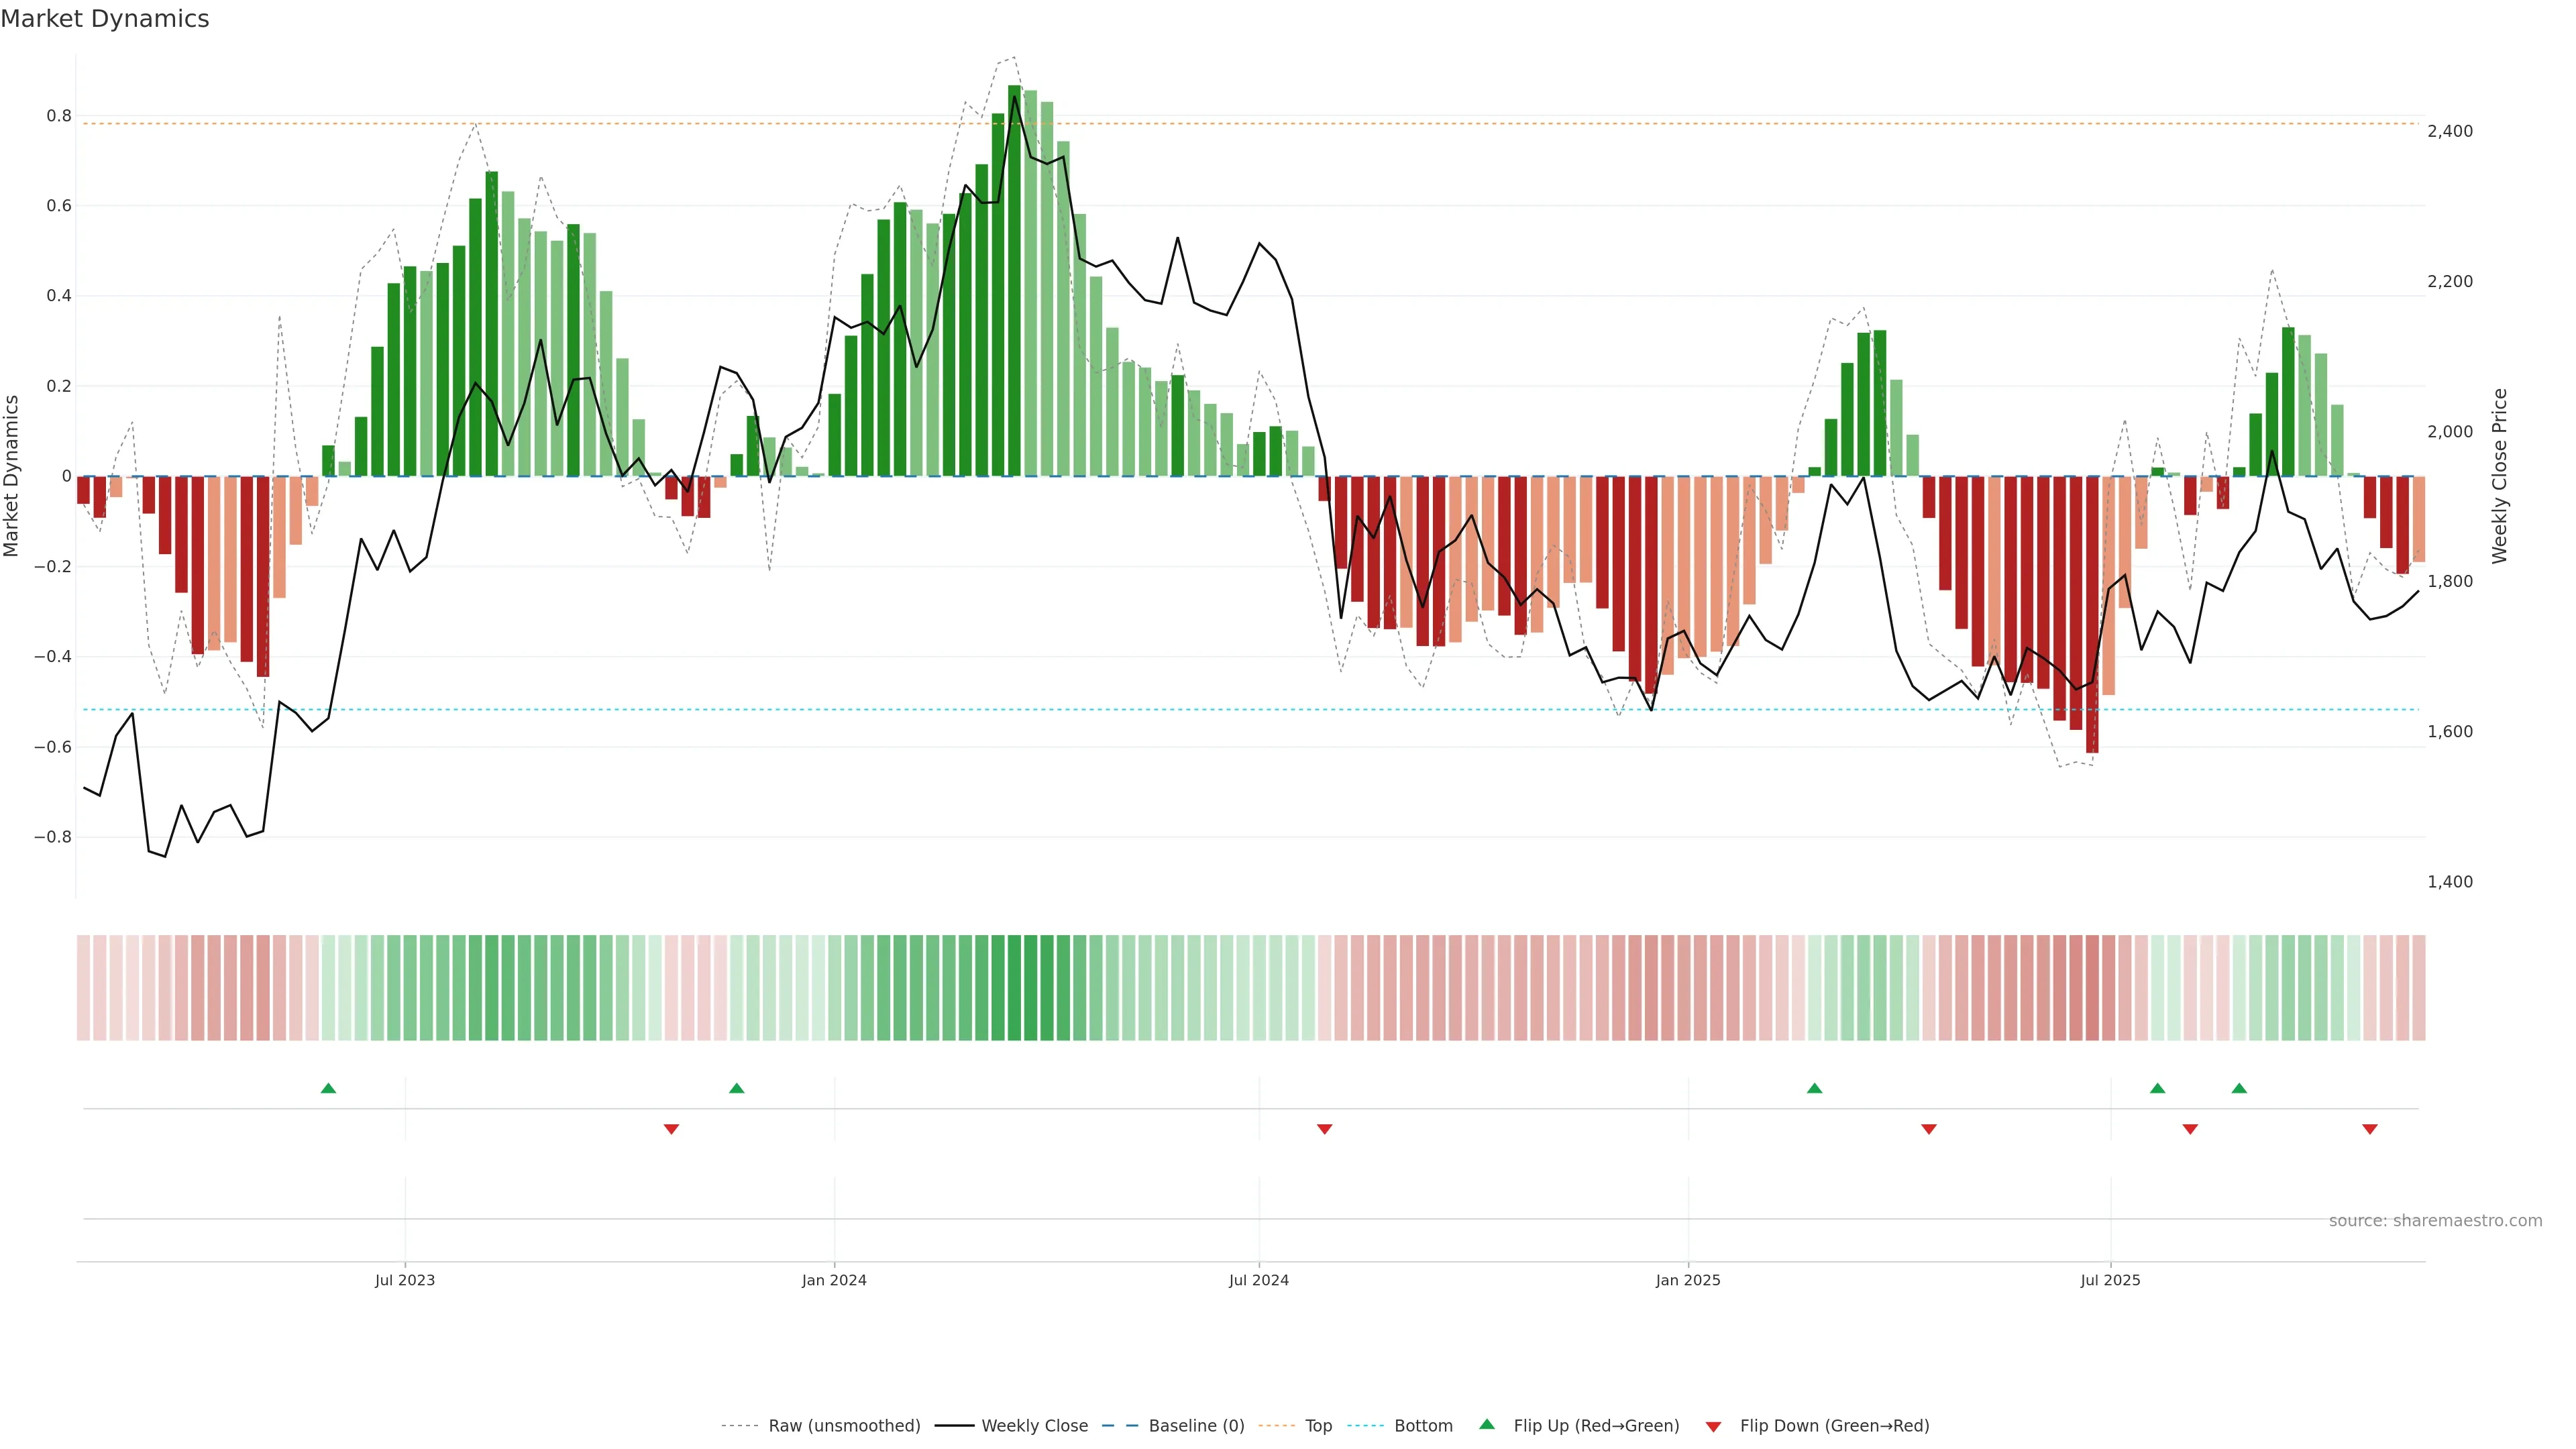Click the red flip-down triangle just after Jul 2024

(x=1324, y=1129)
